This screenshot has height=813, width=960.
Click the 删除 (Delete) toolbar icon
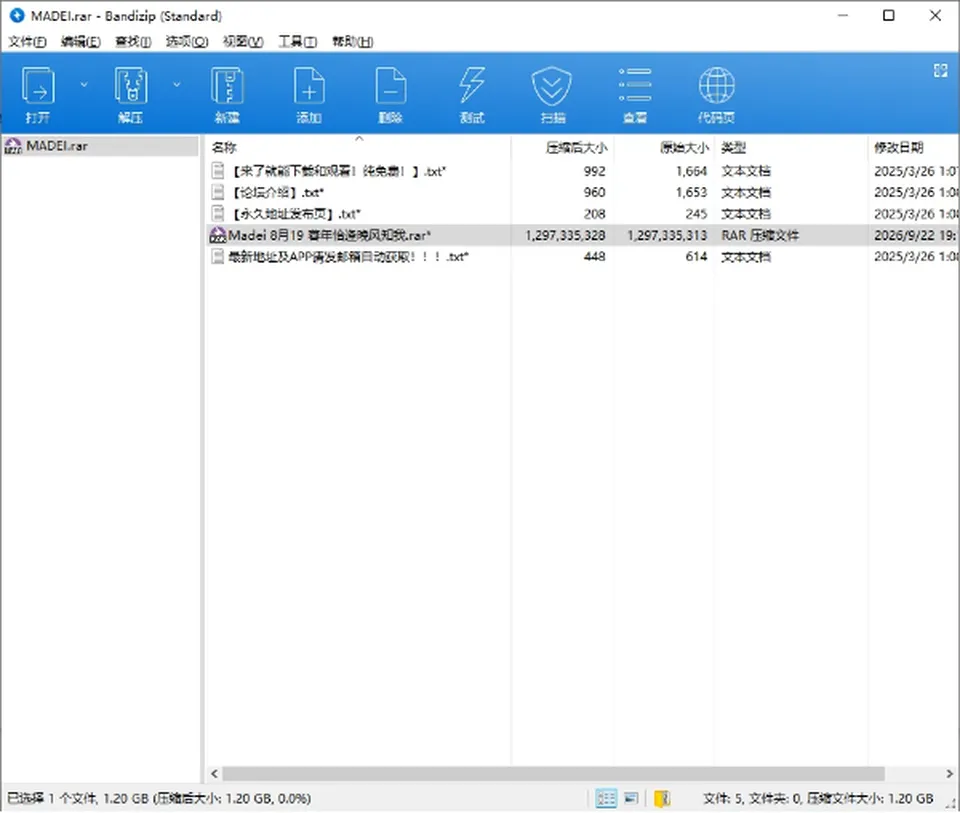point(391,86)
